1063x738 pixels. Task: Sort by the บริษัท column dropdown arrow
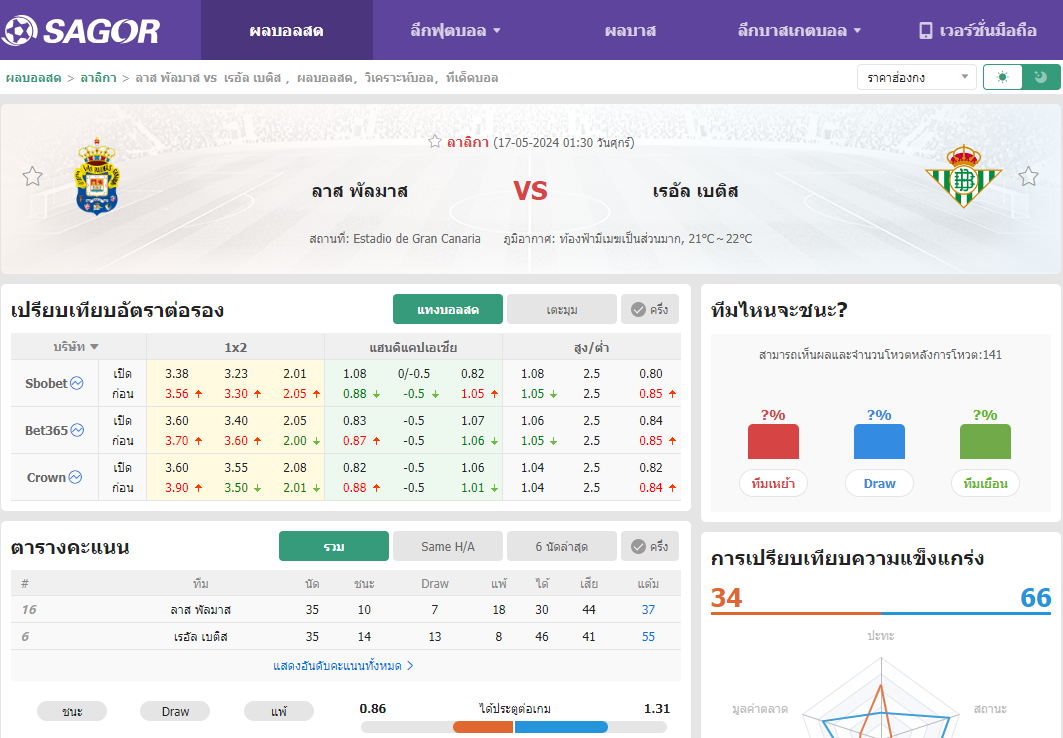pyautogui.click(x=94, y=347)
